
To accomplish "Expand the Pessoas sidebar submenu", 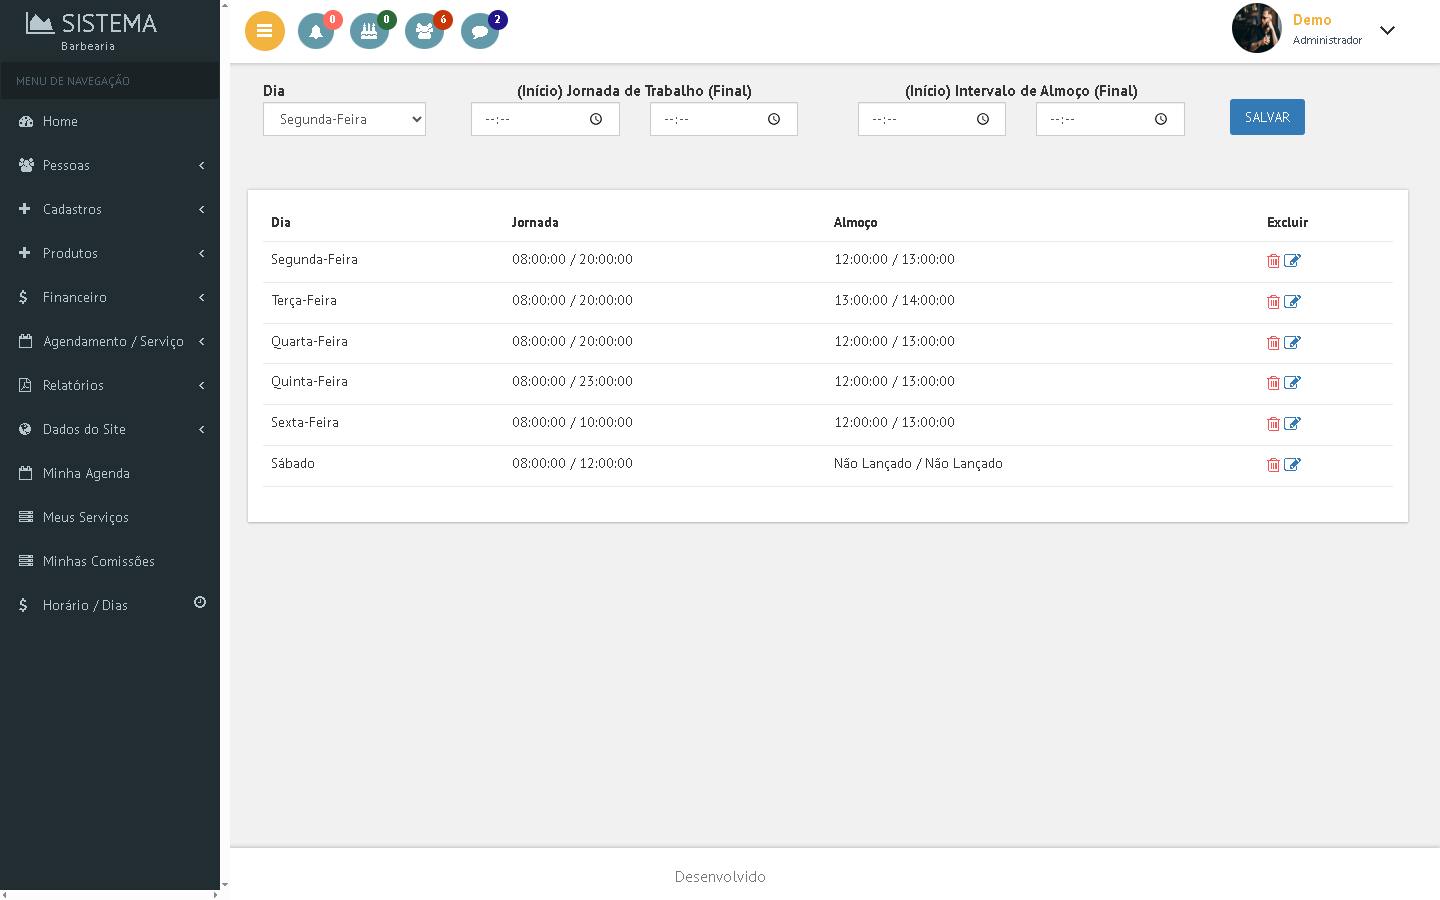I will click(110, 165).
